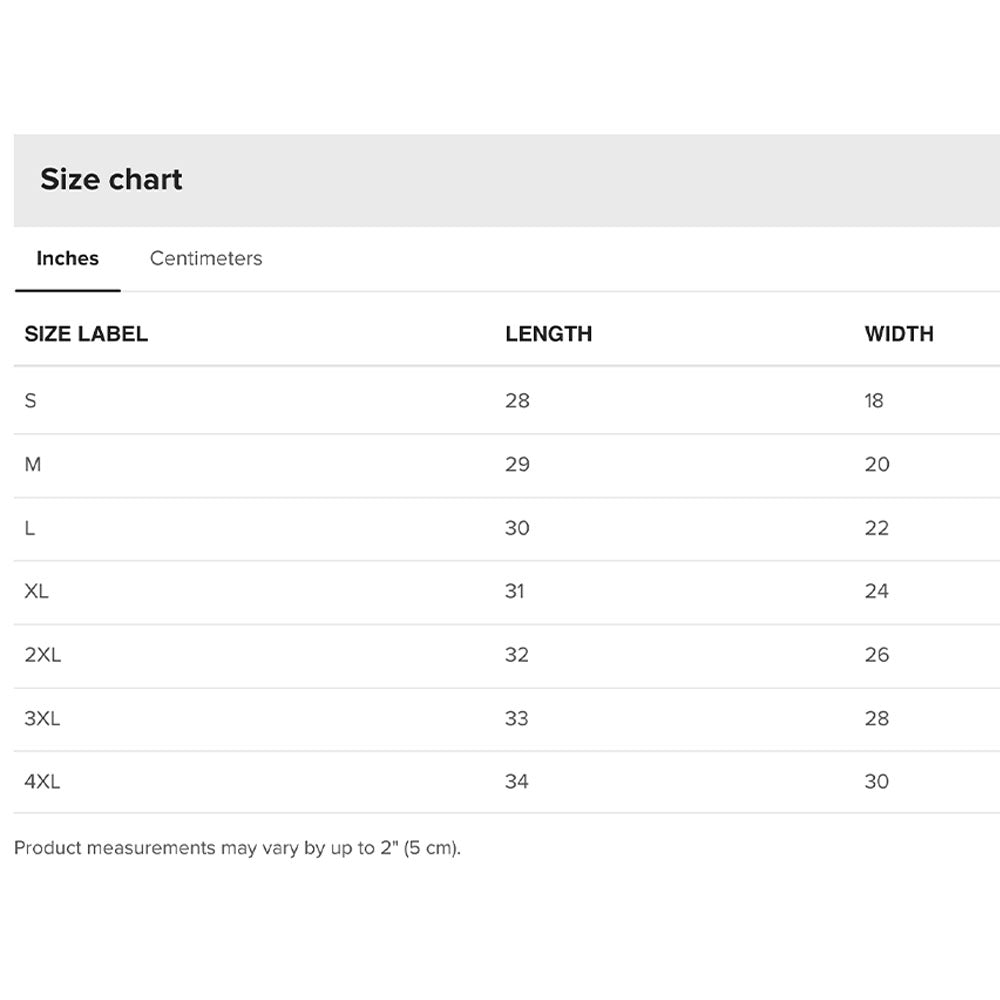Viewport: 1000px width, 1000px height.
Task: Click the width value 24 for size XL
Action: coord(876,591)
